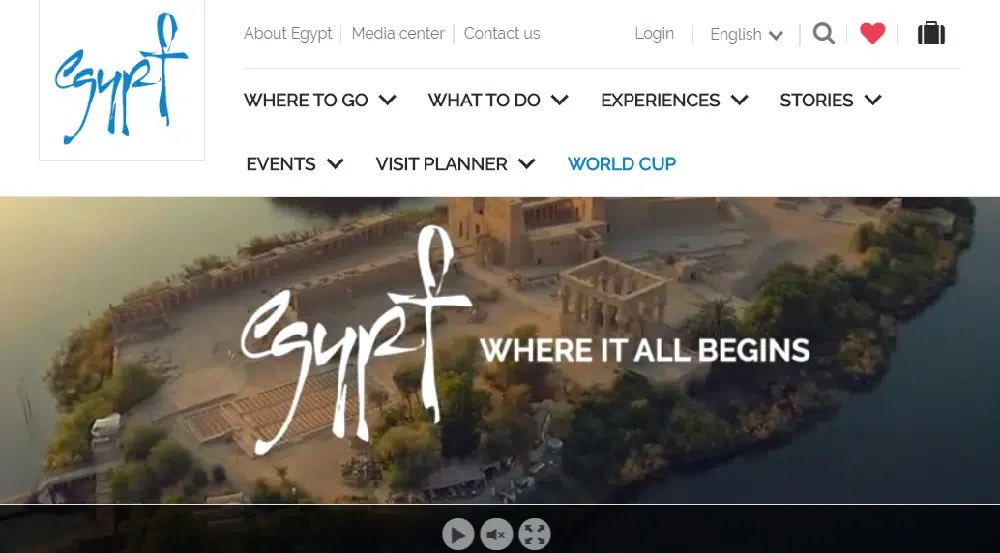Toggle the video mute speaker button

point(496,535)
